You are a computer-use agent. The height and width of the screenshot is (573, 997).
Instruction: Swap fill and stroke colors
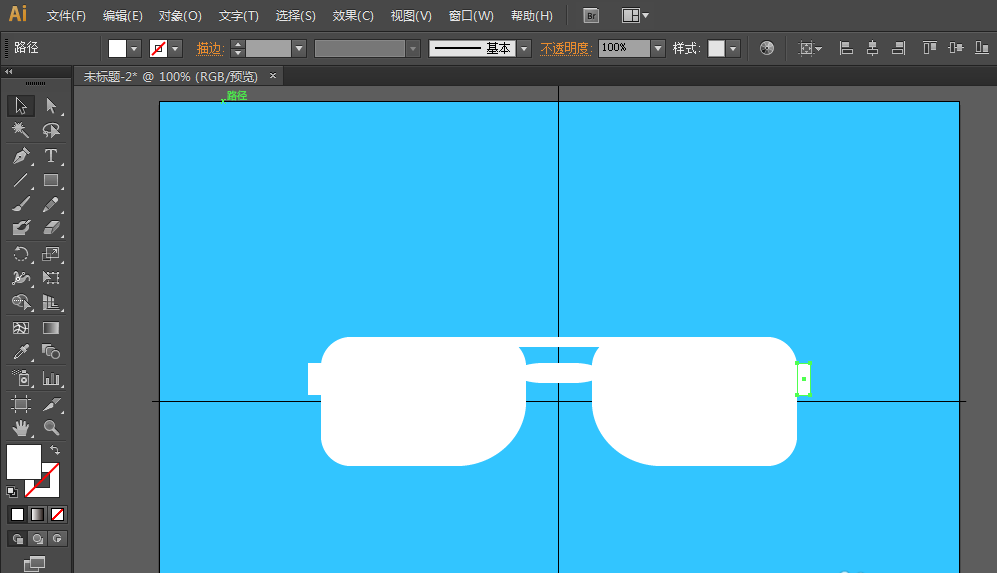pyautogui.click(x=55, y=451)
